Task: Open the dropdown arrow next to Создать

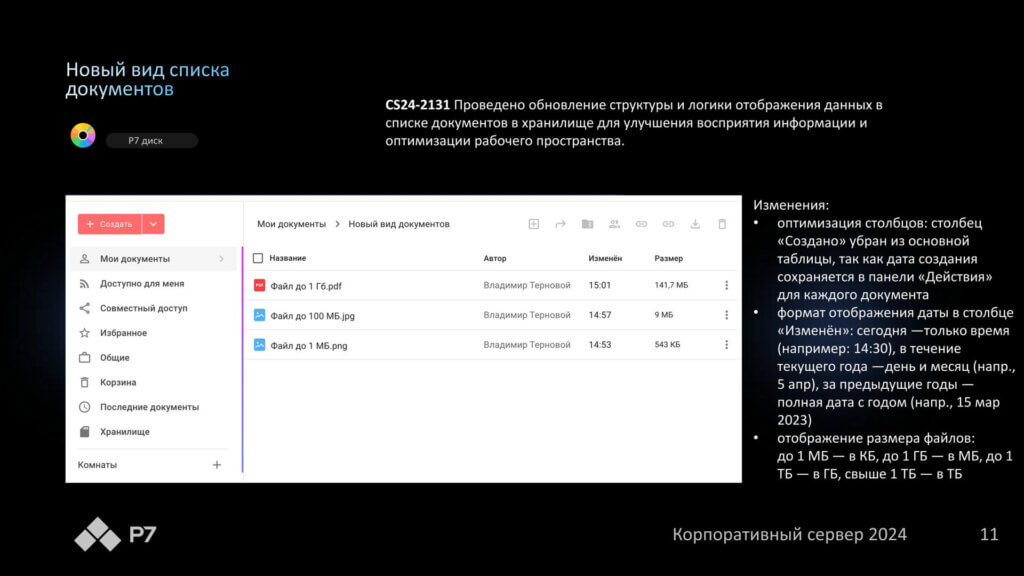Action: click(153, 224)
